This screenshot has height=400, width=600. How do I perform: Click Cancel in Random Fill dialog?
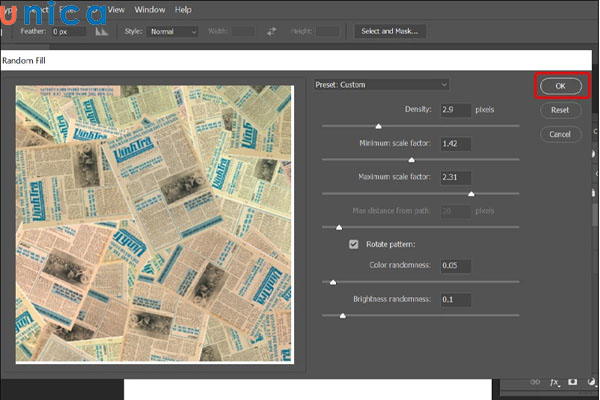pos(560,134)
